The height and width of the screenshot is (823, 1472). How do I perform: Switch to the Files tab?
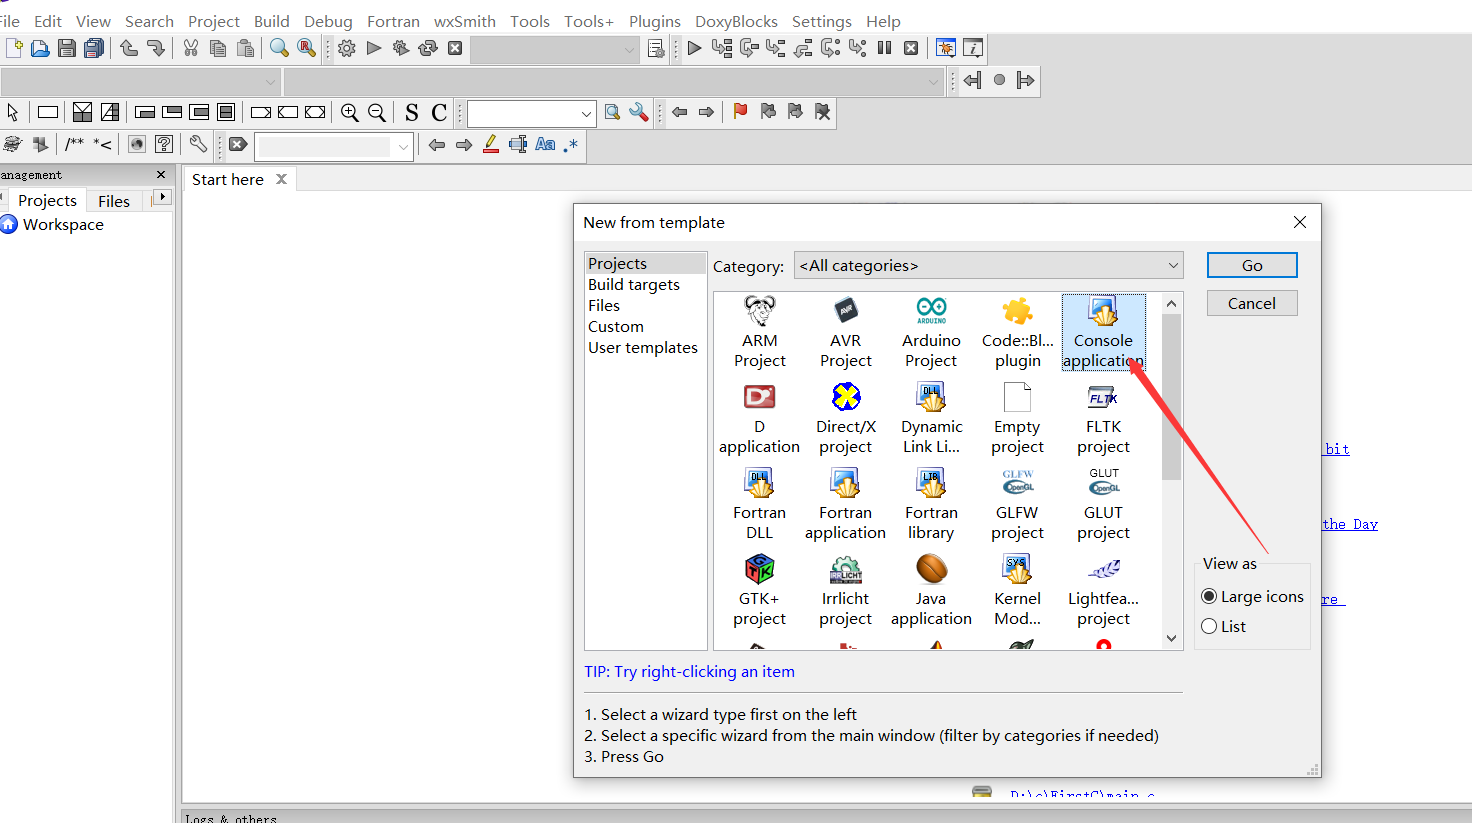(x=114, y=201)
